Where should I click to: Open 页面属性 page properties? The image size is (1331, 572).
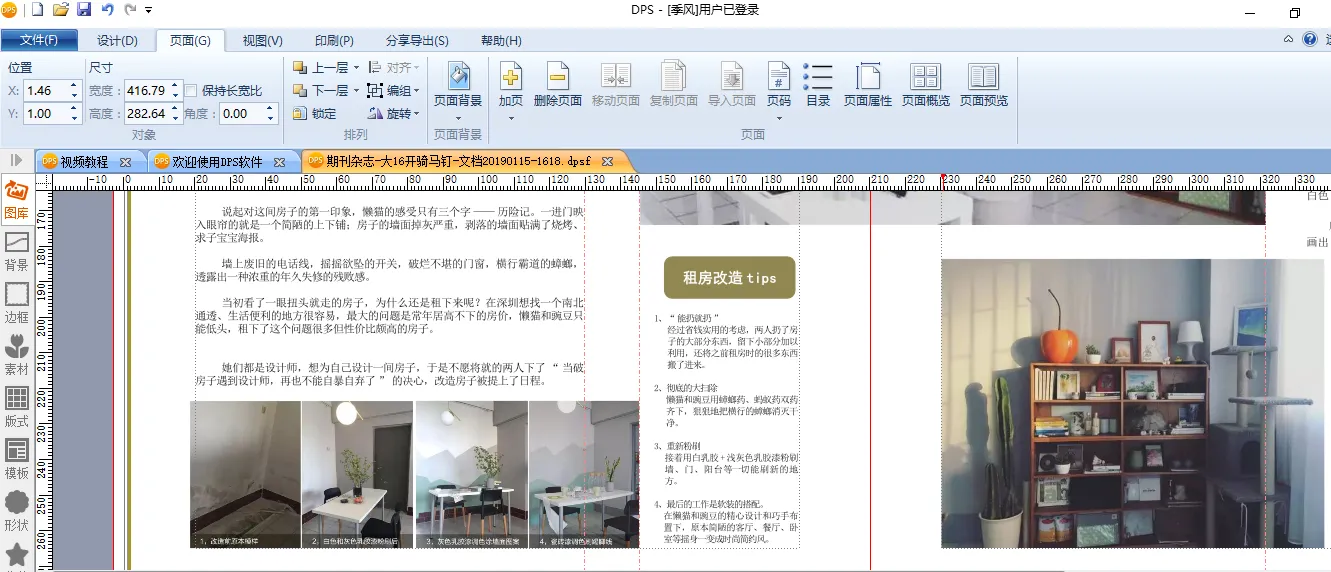[867, 85]
